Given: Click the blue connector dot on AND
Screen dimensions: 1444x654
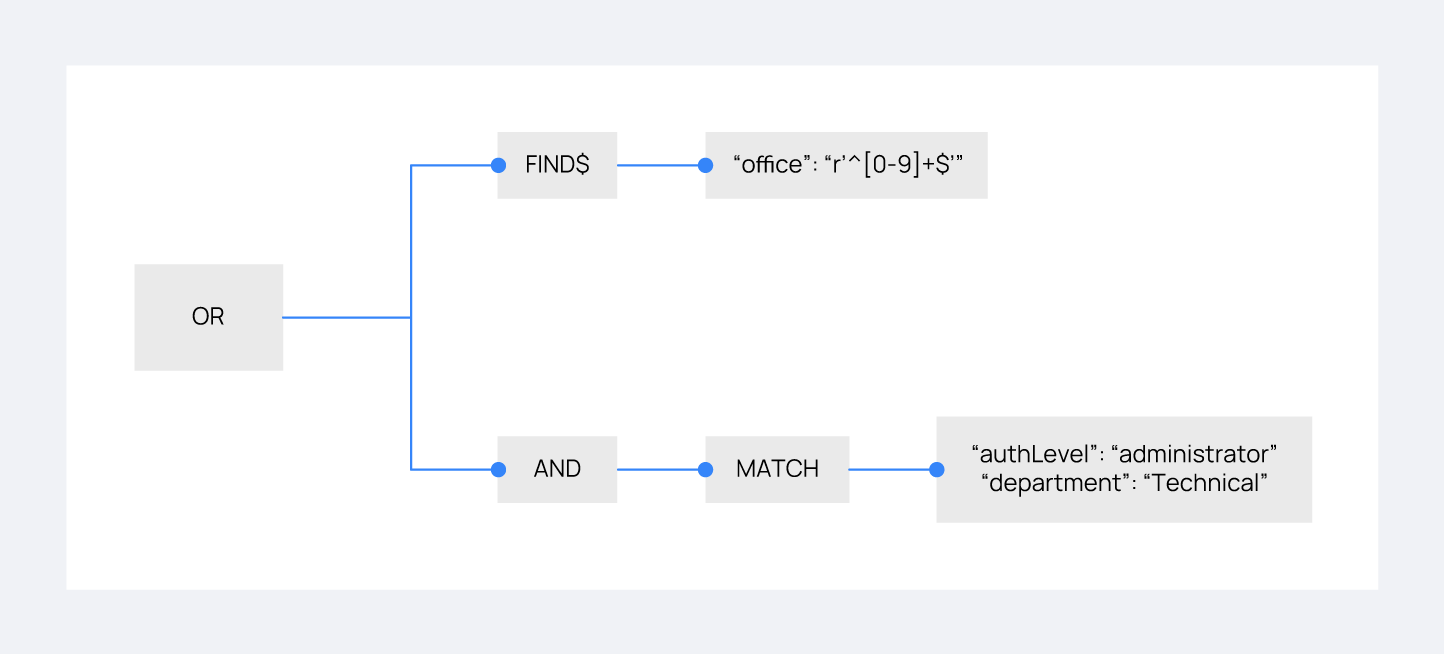Looking at the screenshot, I should point(498,469).
